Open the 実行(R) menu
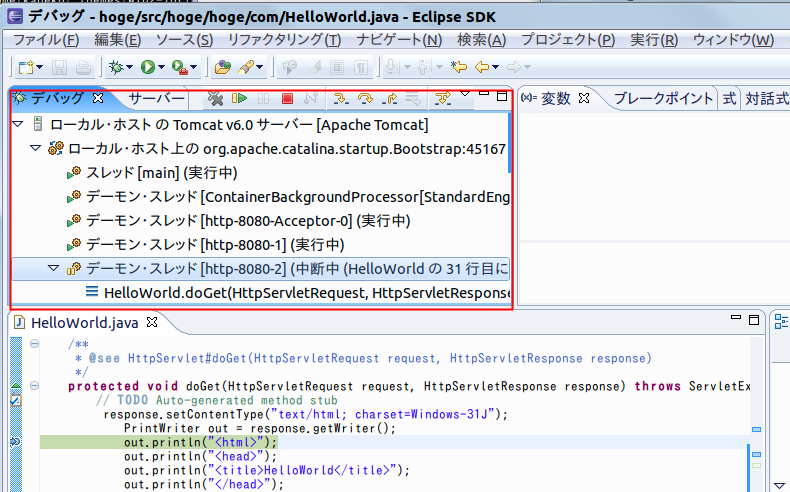Screen dimensions: 790x492 point(654,40)
